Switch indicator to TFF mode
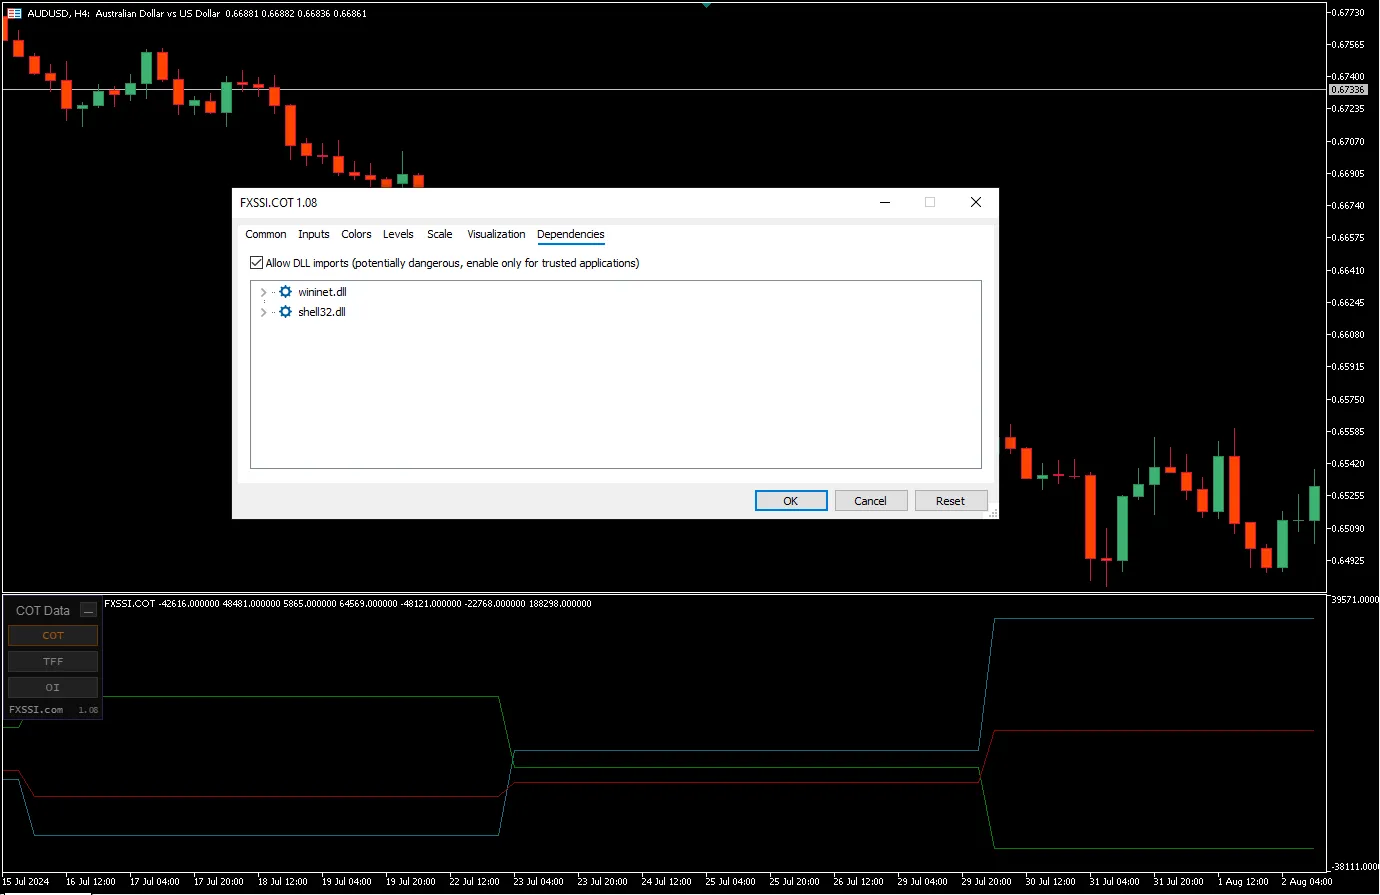This screenshot has width=1380, height=895. pos(53,662)
